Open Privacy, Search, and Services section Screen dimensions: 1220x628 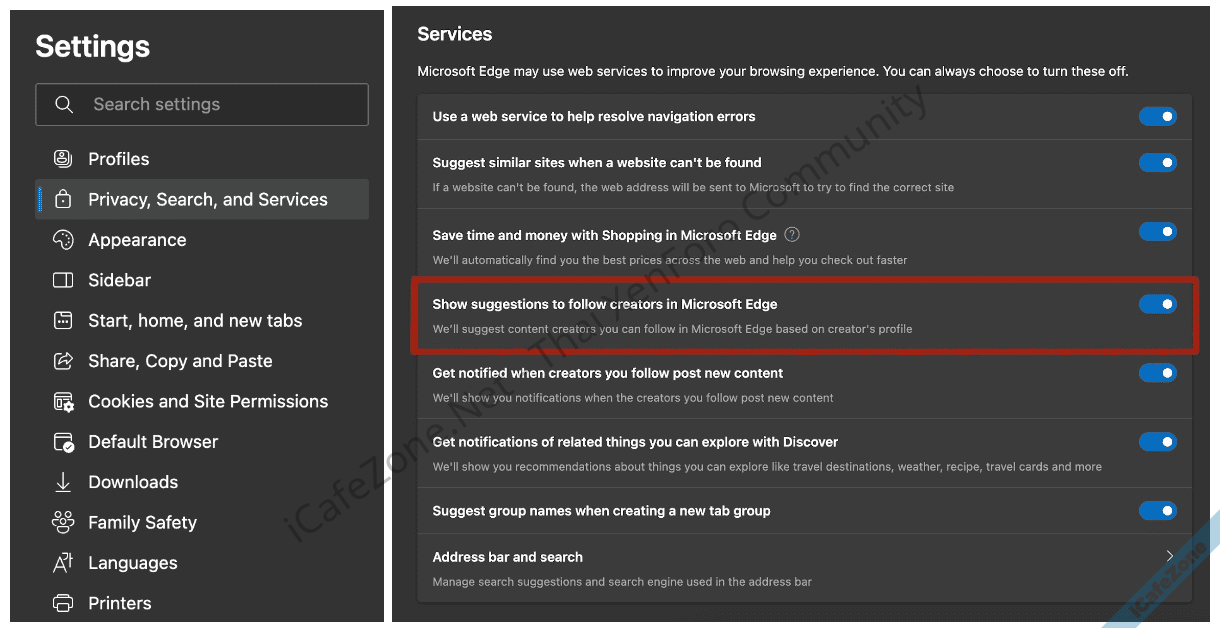click(x=207, y=199)
